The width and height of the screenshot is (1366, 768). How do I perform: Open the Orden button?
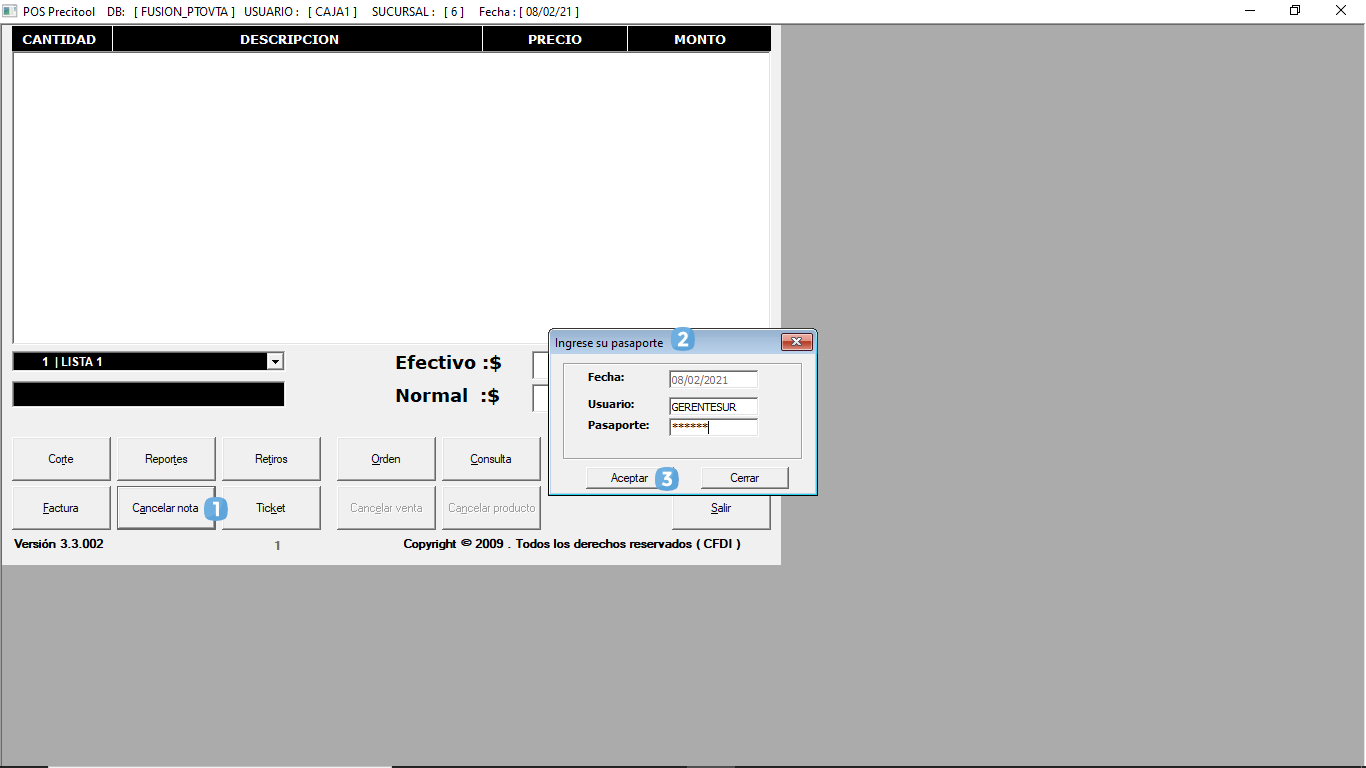point(386,459)
